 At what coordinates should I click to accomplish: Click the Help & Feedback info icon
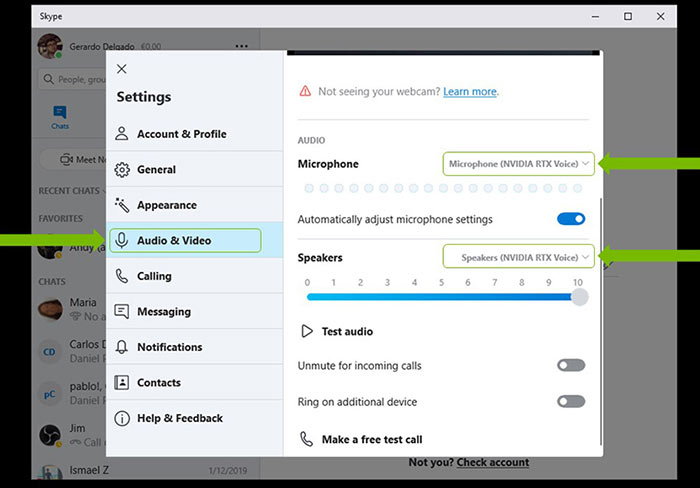pos(122,418)
